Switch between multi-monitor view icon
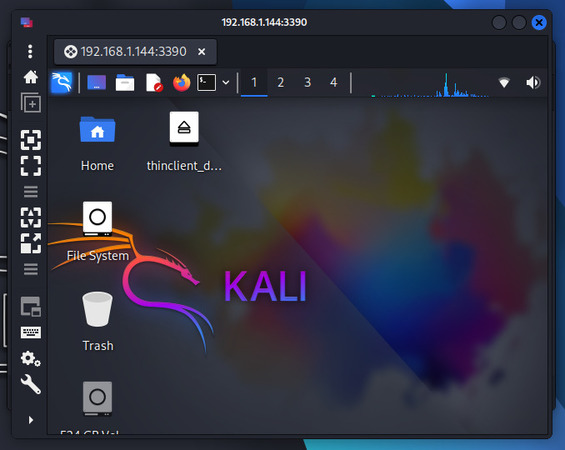 (31, 307)
